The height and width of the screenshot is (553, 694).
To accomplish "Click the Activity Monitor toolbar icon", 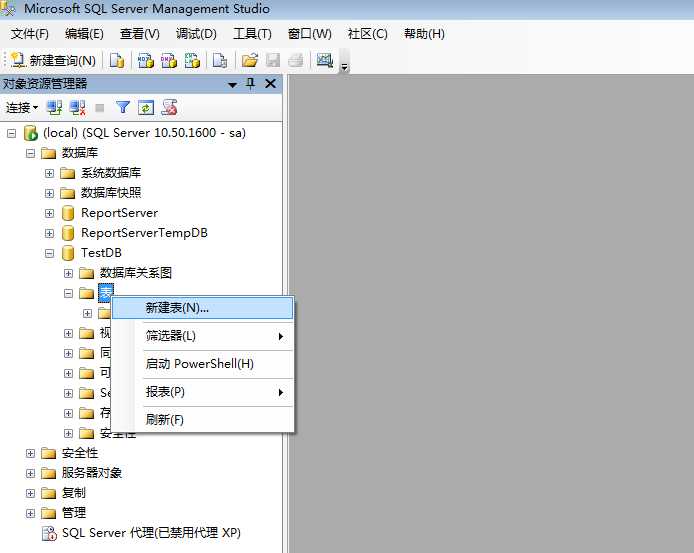I will pyautogui.click(x=324, y=60).
